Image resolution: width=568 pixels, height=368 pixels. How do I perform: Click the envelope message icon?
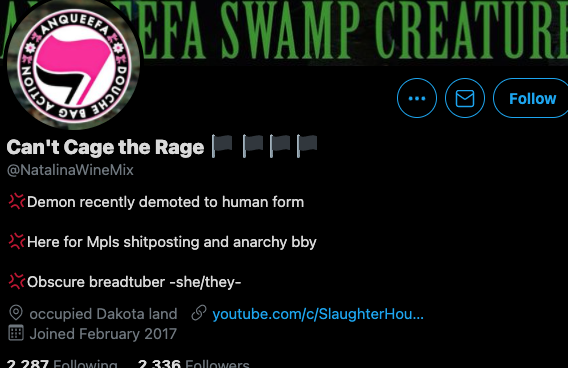[x=465, y=98]
